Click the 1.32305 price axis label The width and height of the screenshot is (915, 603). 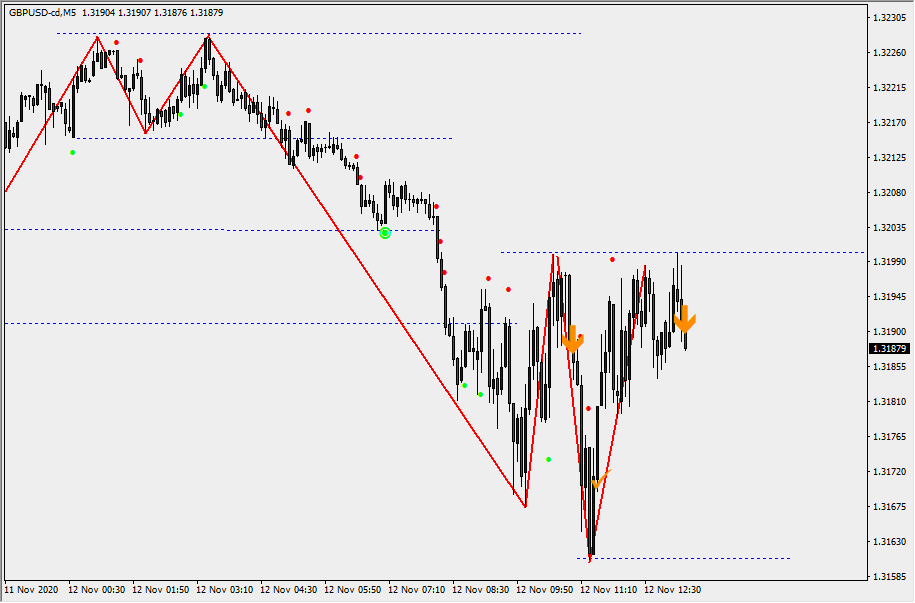coord(889,18)
